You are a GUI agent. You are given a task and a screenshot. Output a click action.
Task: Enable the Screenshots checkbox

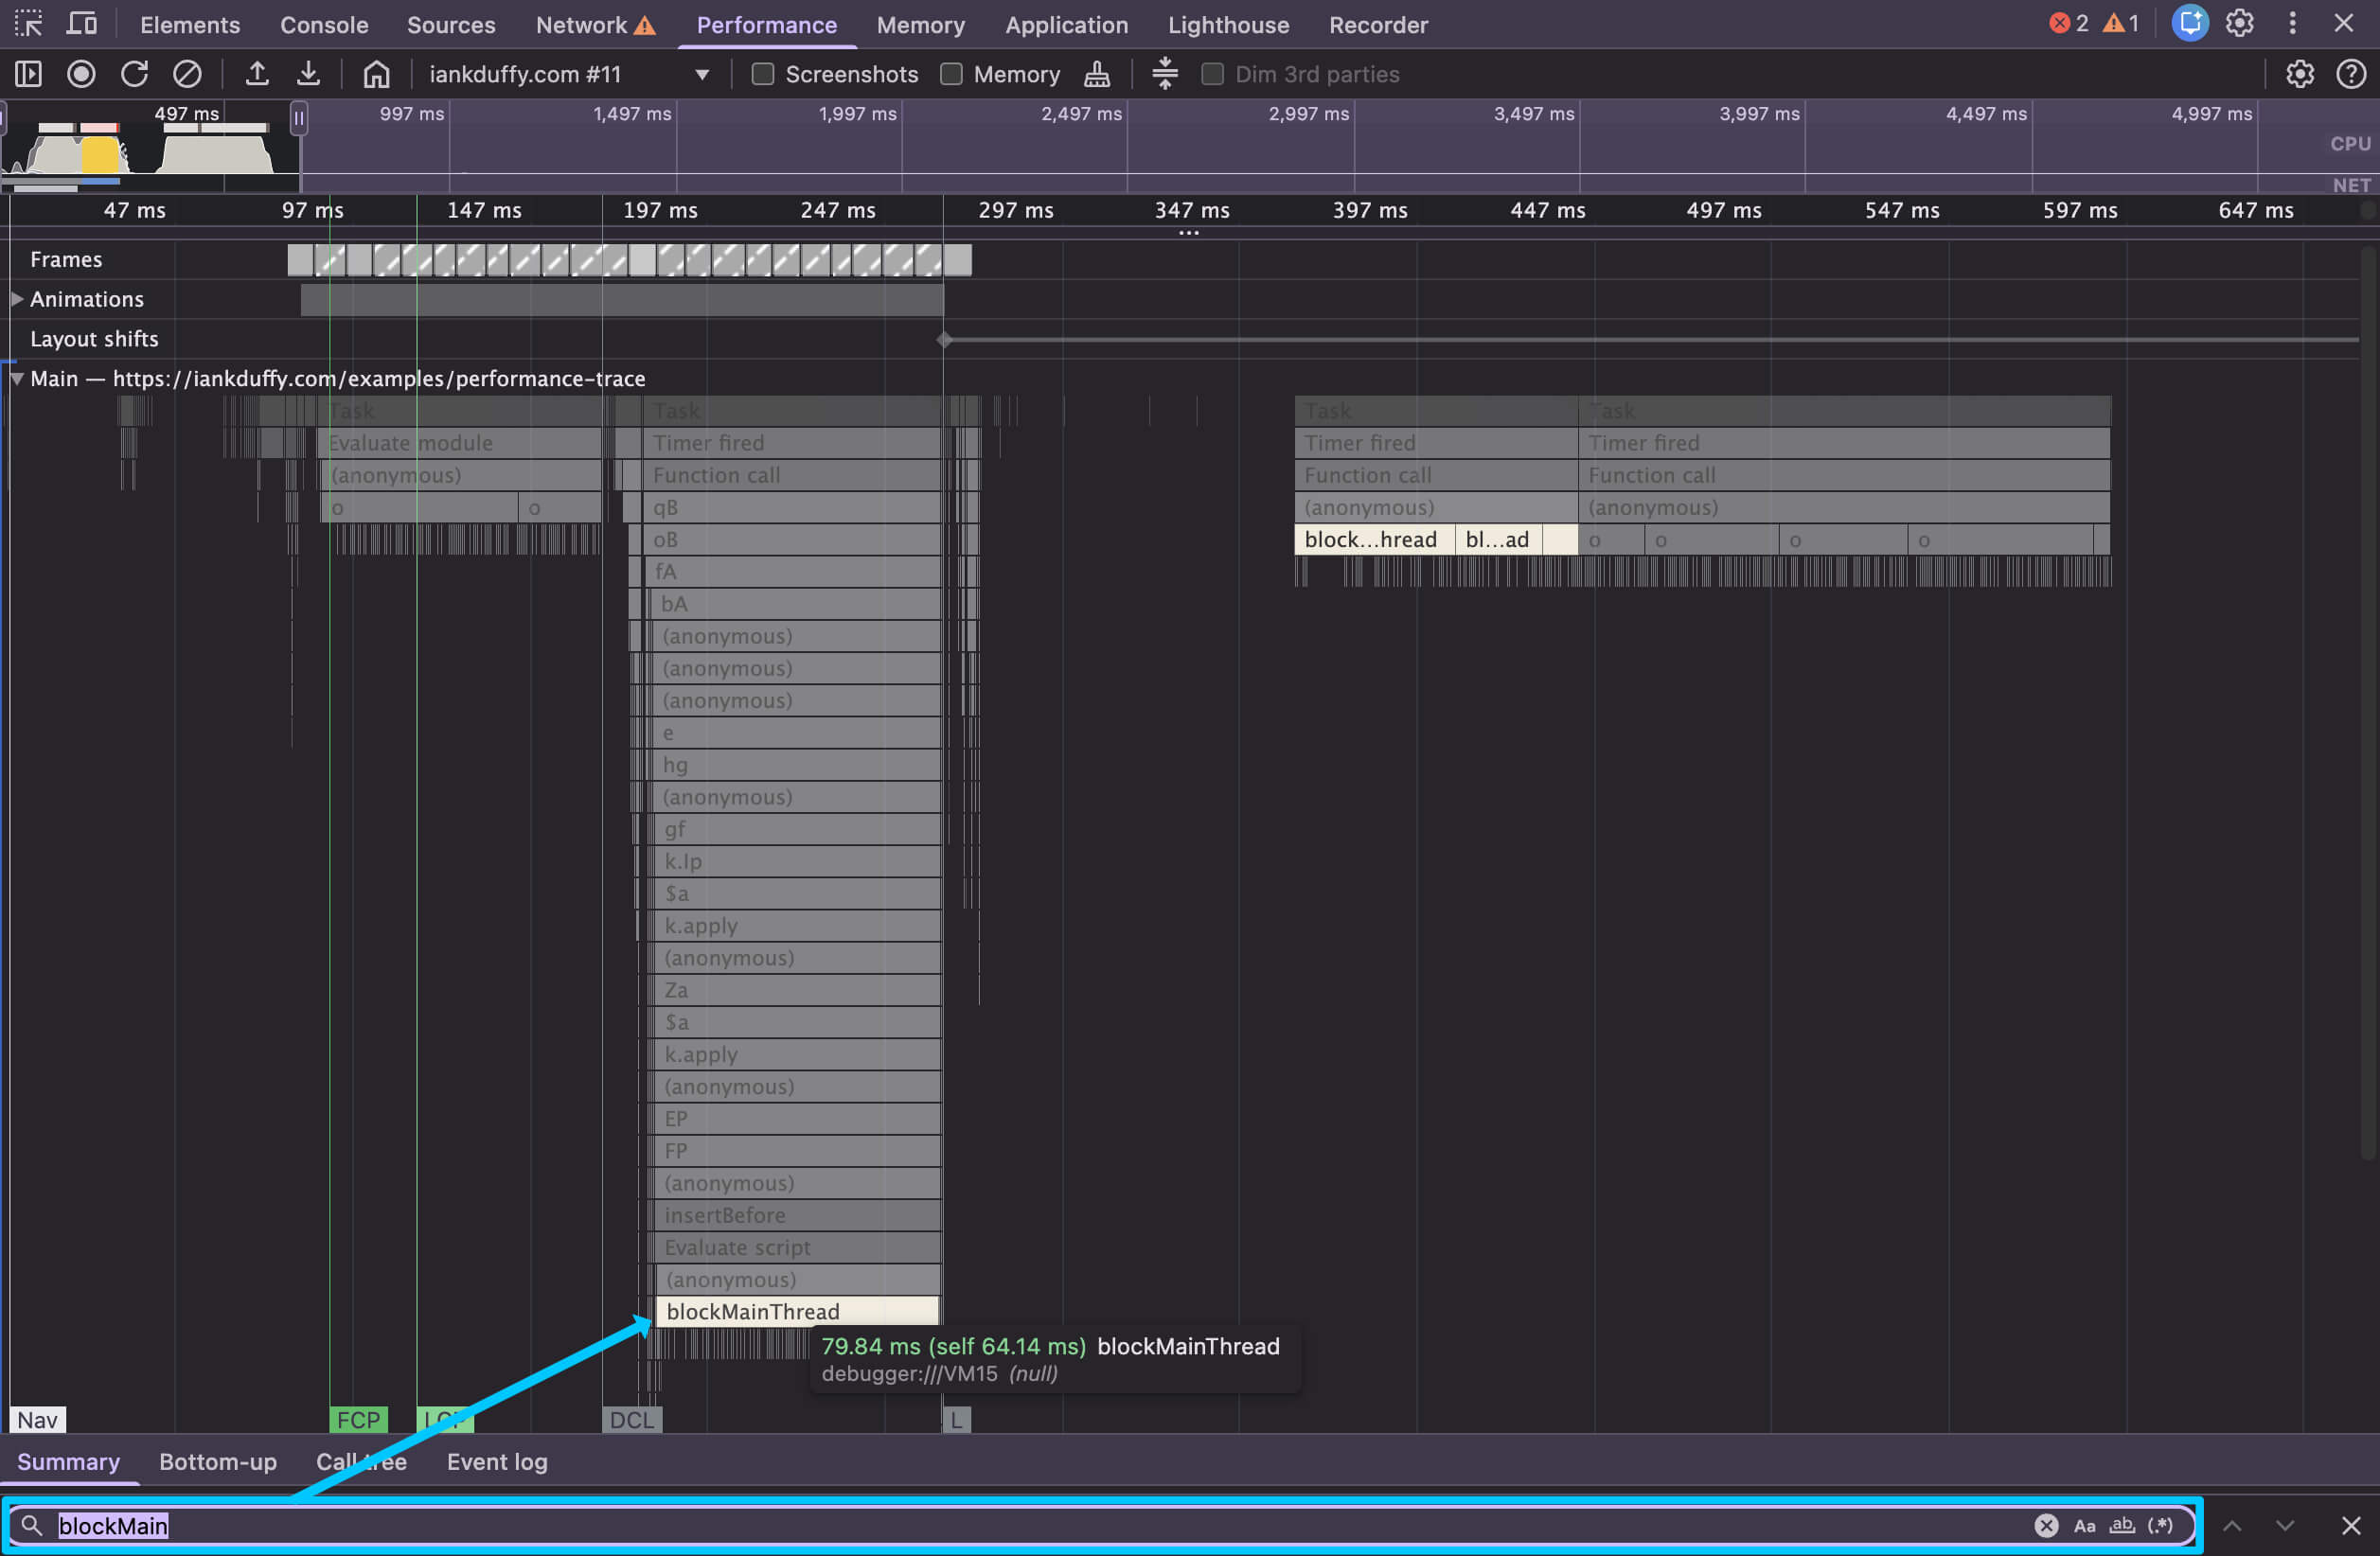(x=763, y=74)
